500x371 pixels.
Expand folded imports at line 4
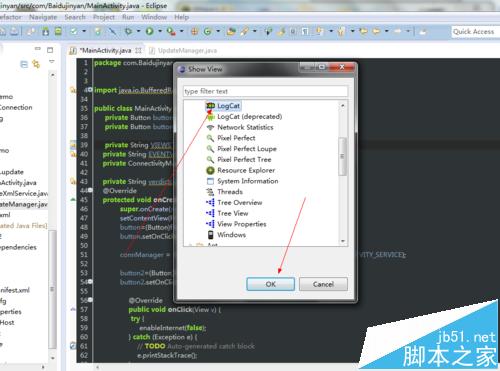(90, 90)
